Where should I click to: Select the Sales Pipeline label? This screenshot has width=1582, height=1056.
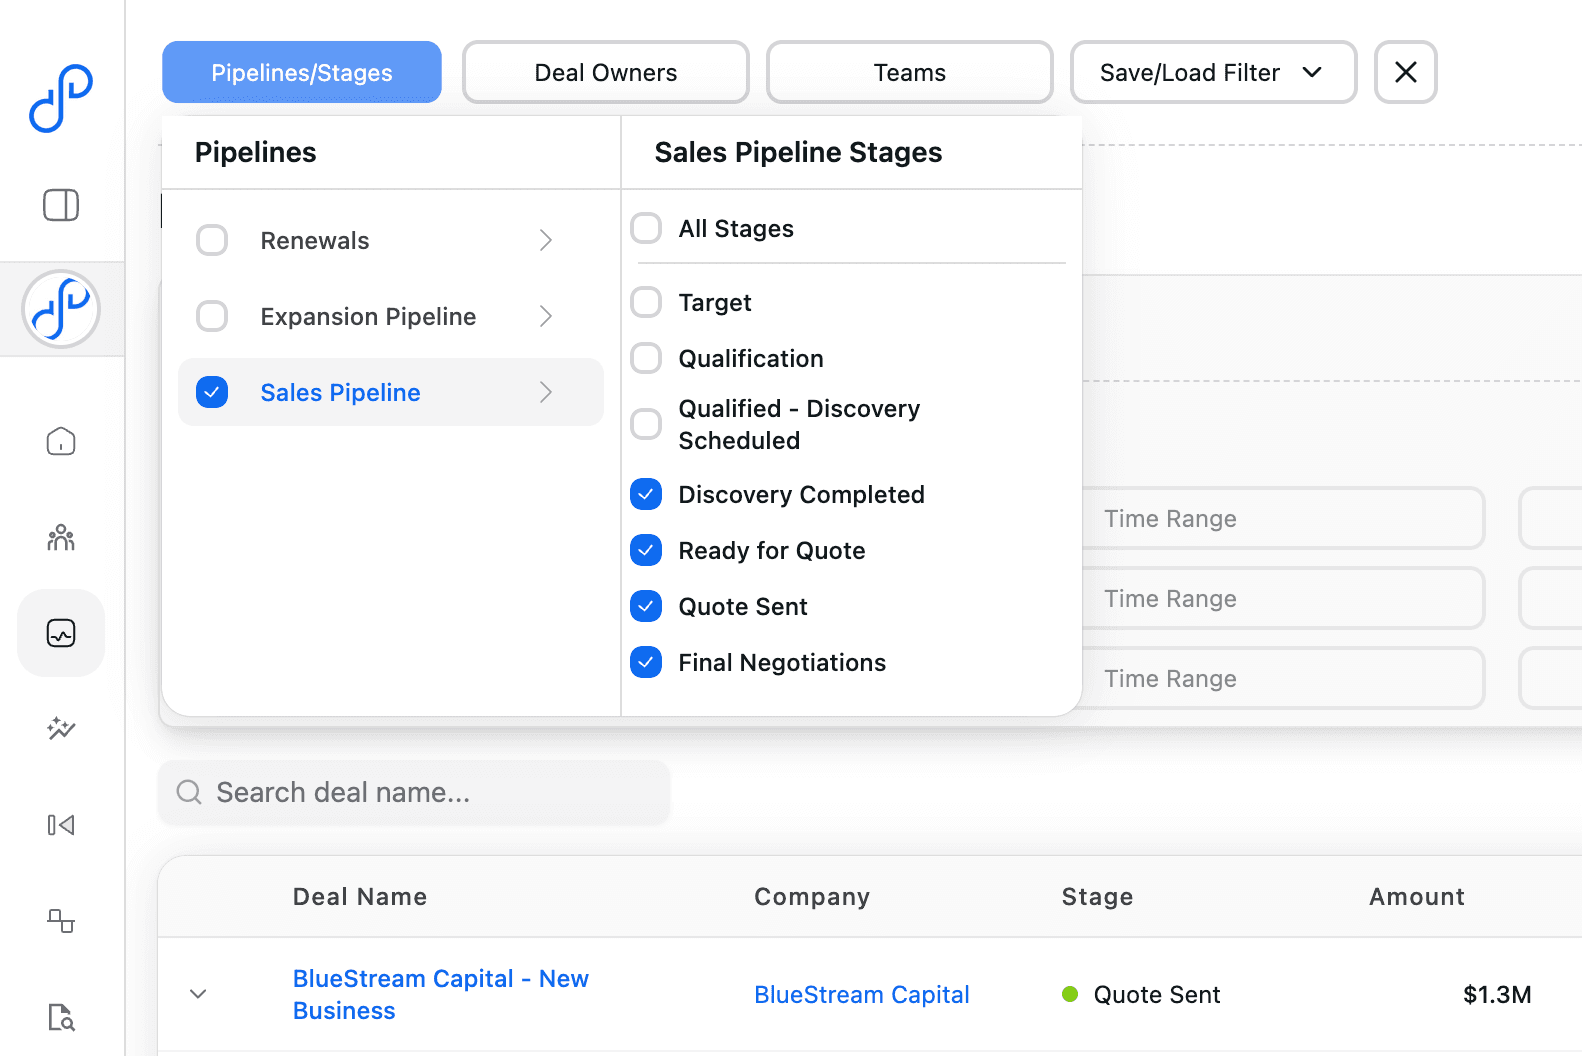point(340,393)
